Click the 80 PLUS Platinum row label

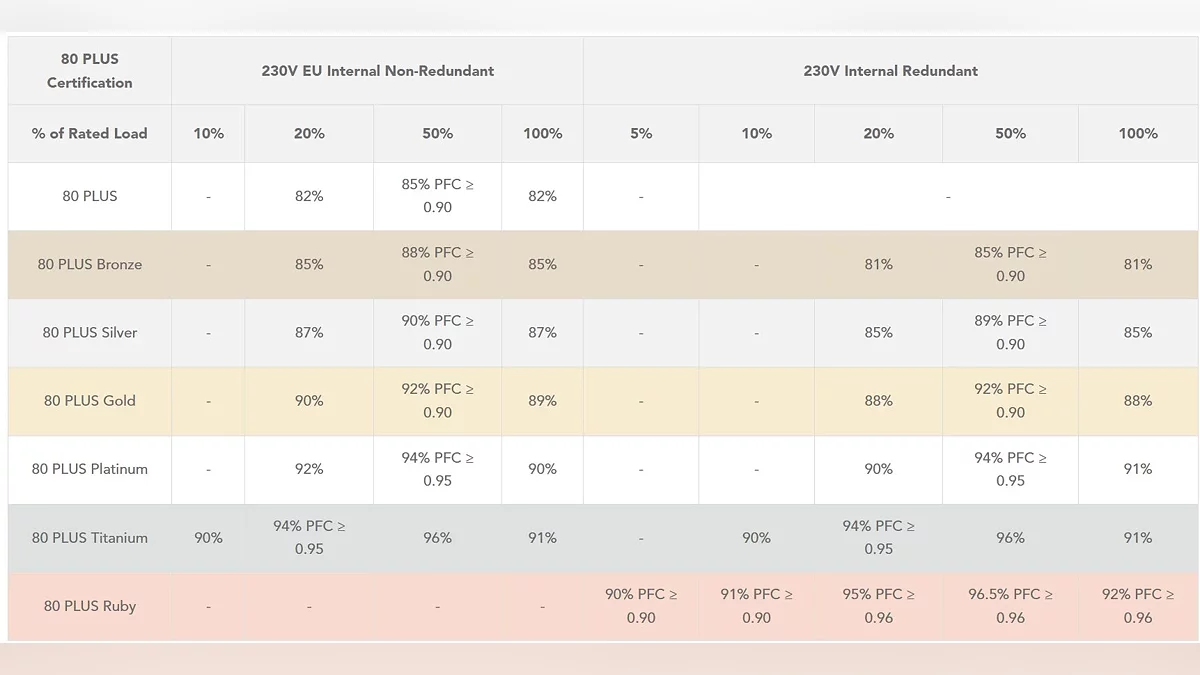click(90, 469)
